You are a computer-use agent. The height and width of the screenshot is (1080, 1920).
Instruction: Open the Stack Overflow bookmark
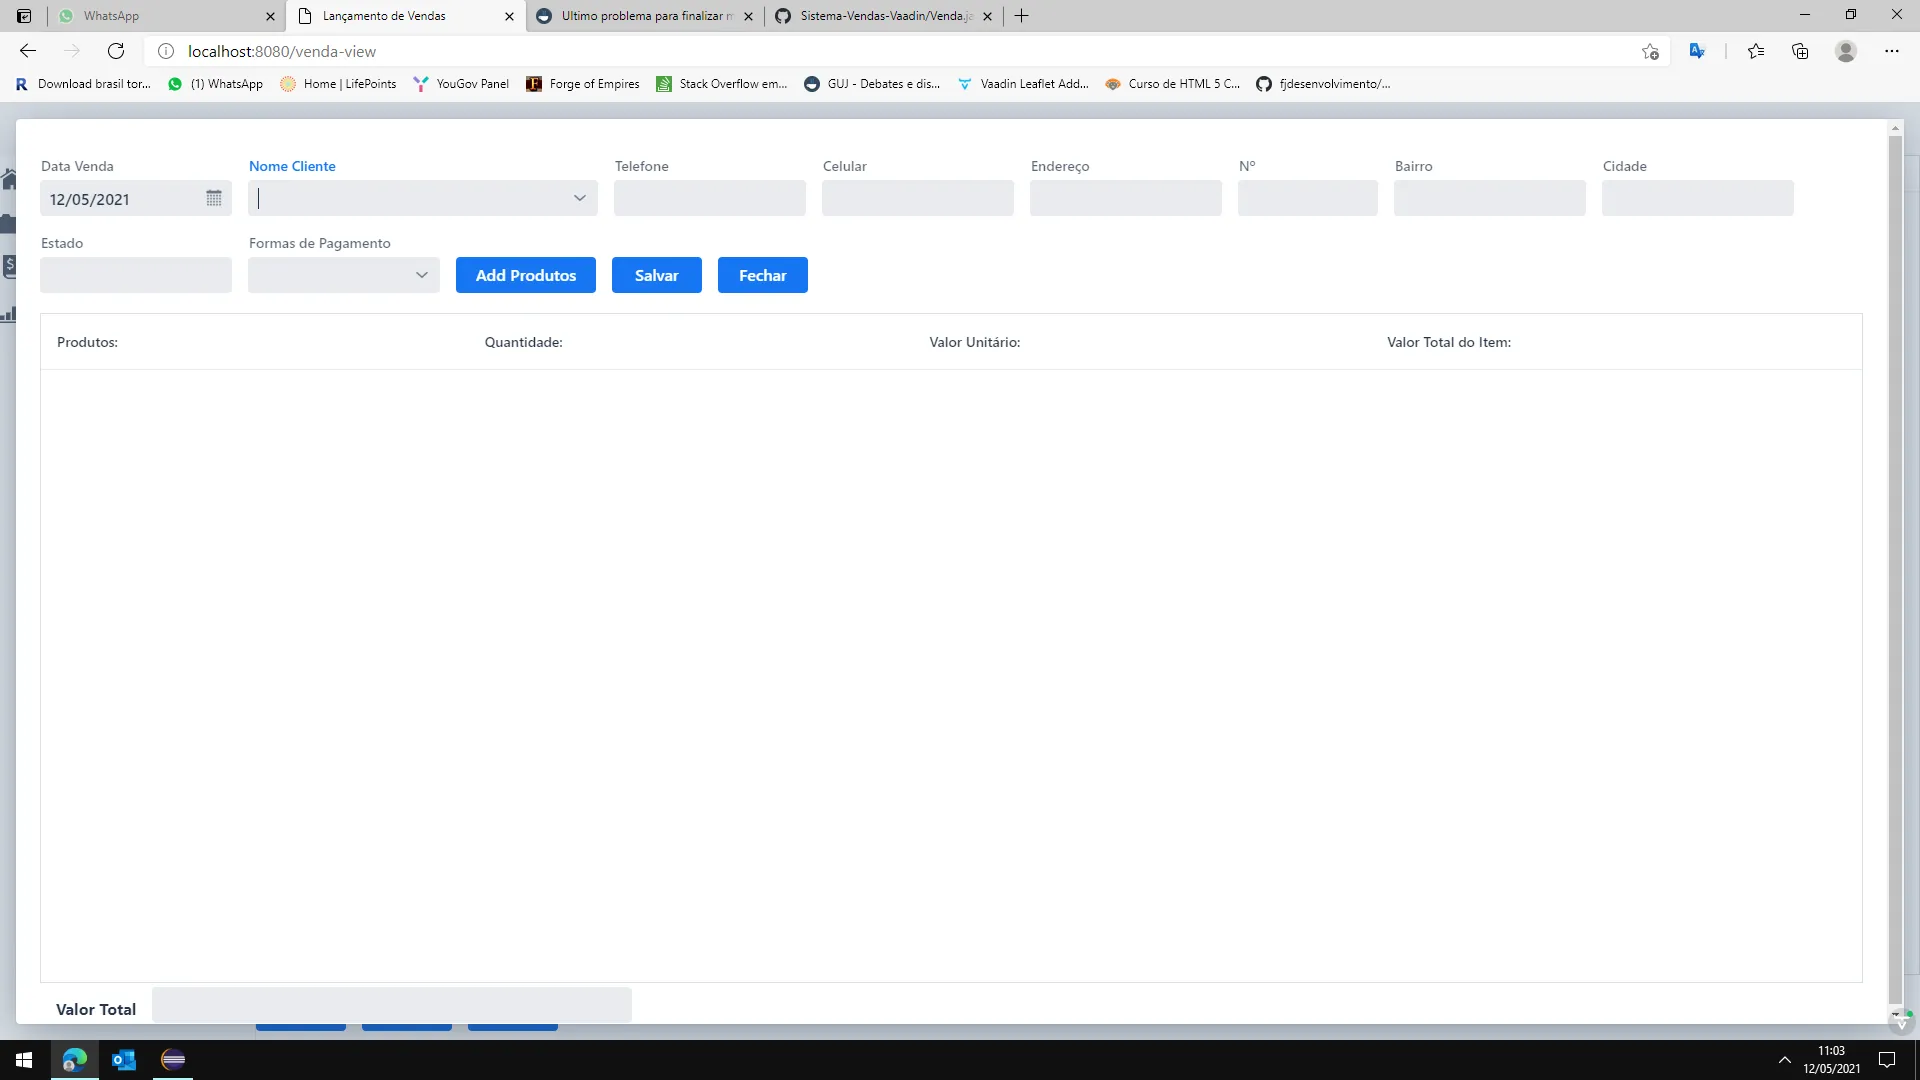pyautogui.click(x=722, y=84)
